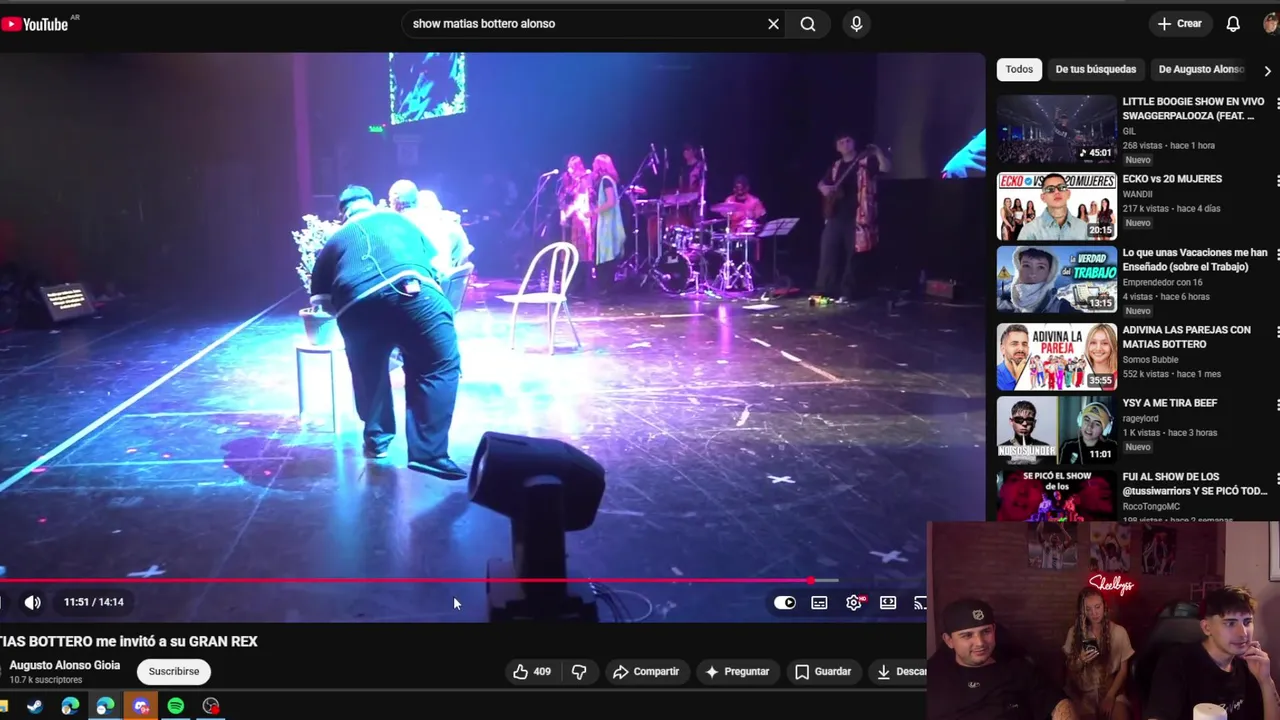Start voice search with microphone
1280x720 pixels.
856,24
